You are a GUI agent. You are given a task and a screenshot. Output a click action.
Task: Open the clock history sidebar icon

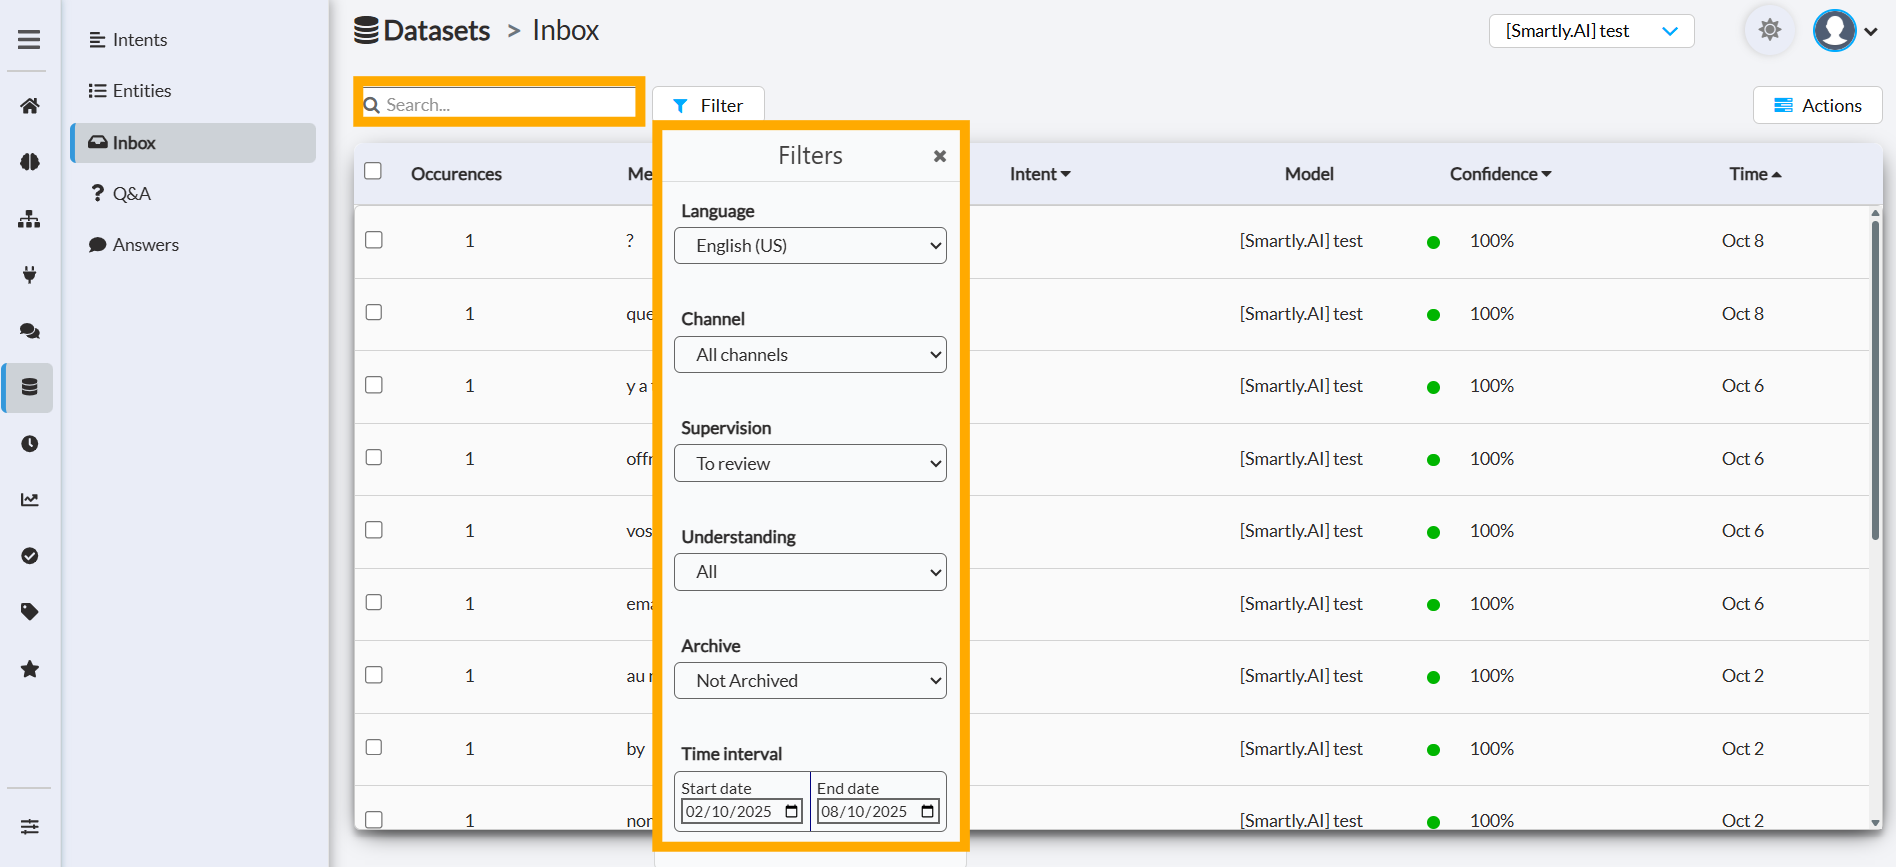click(x=30, y=444)
